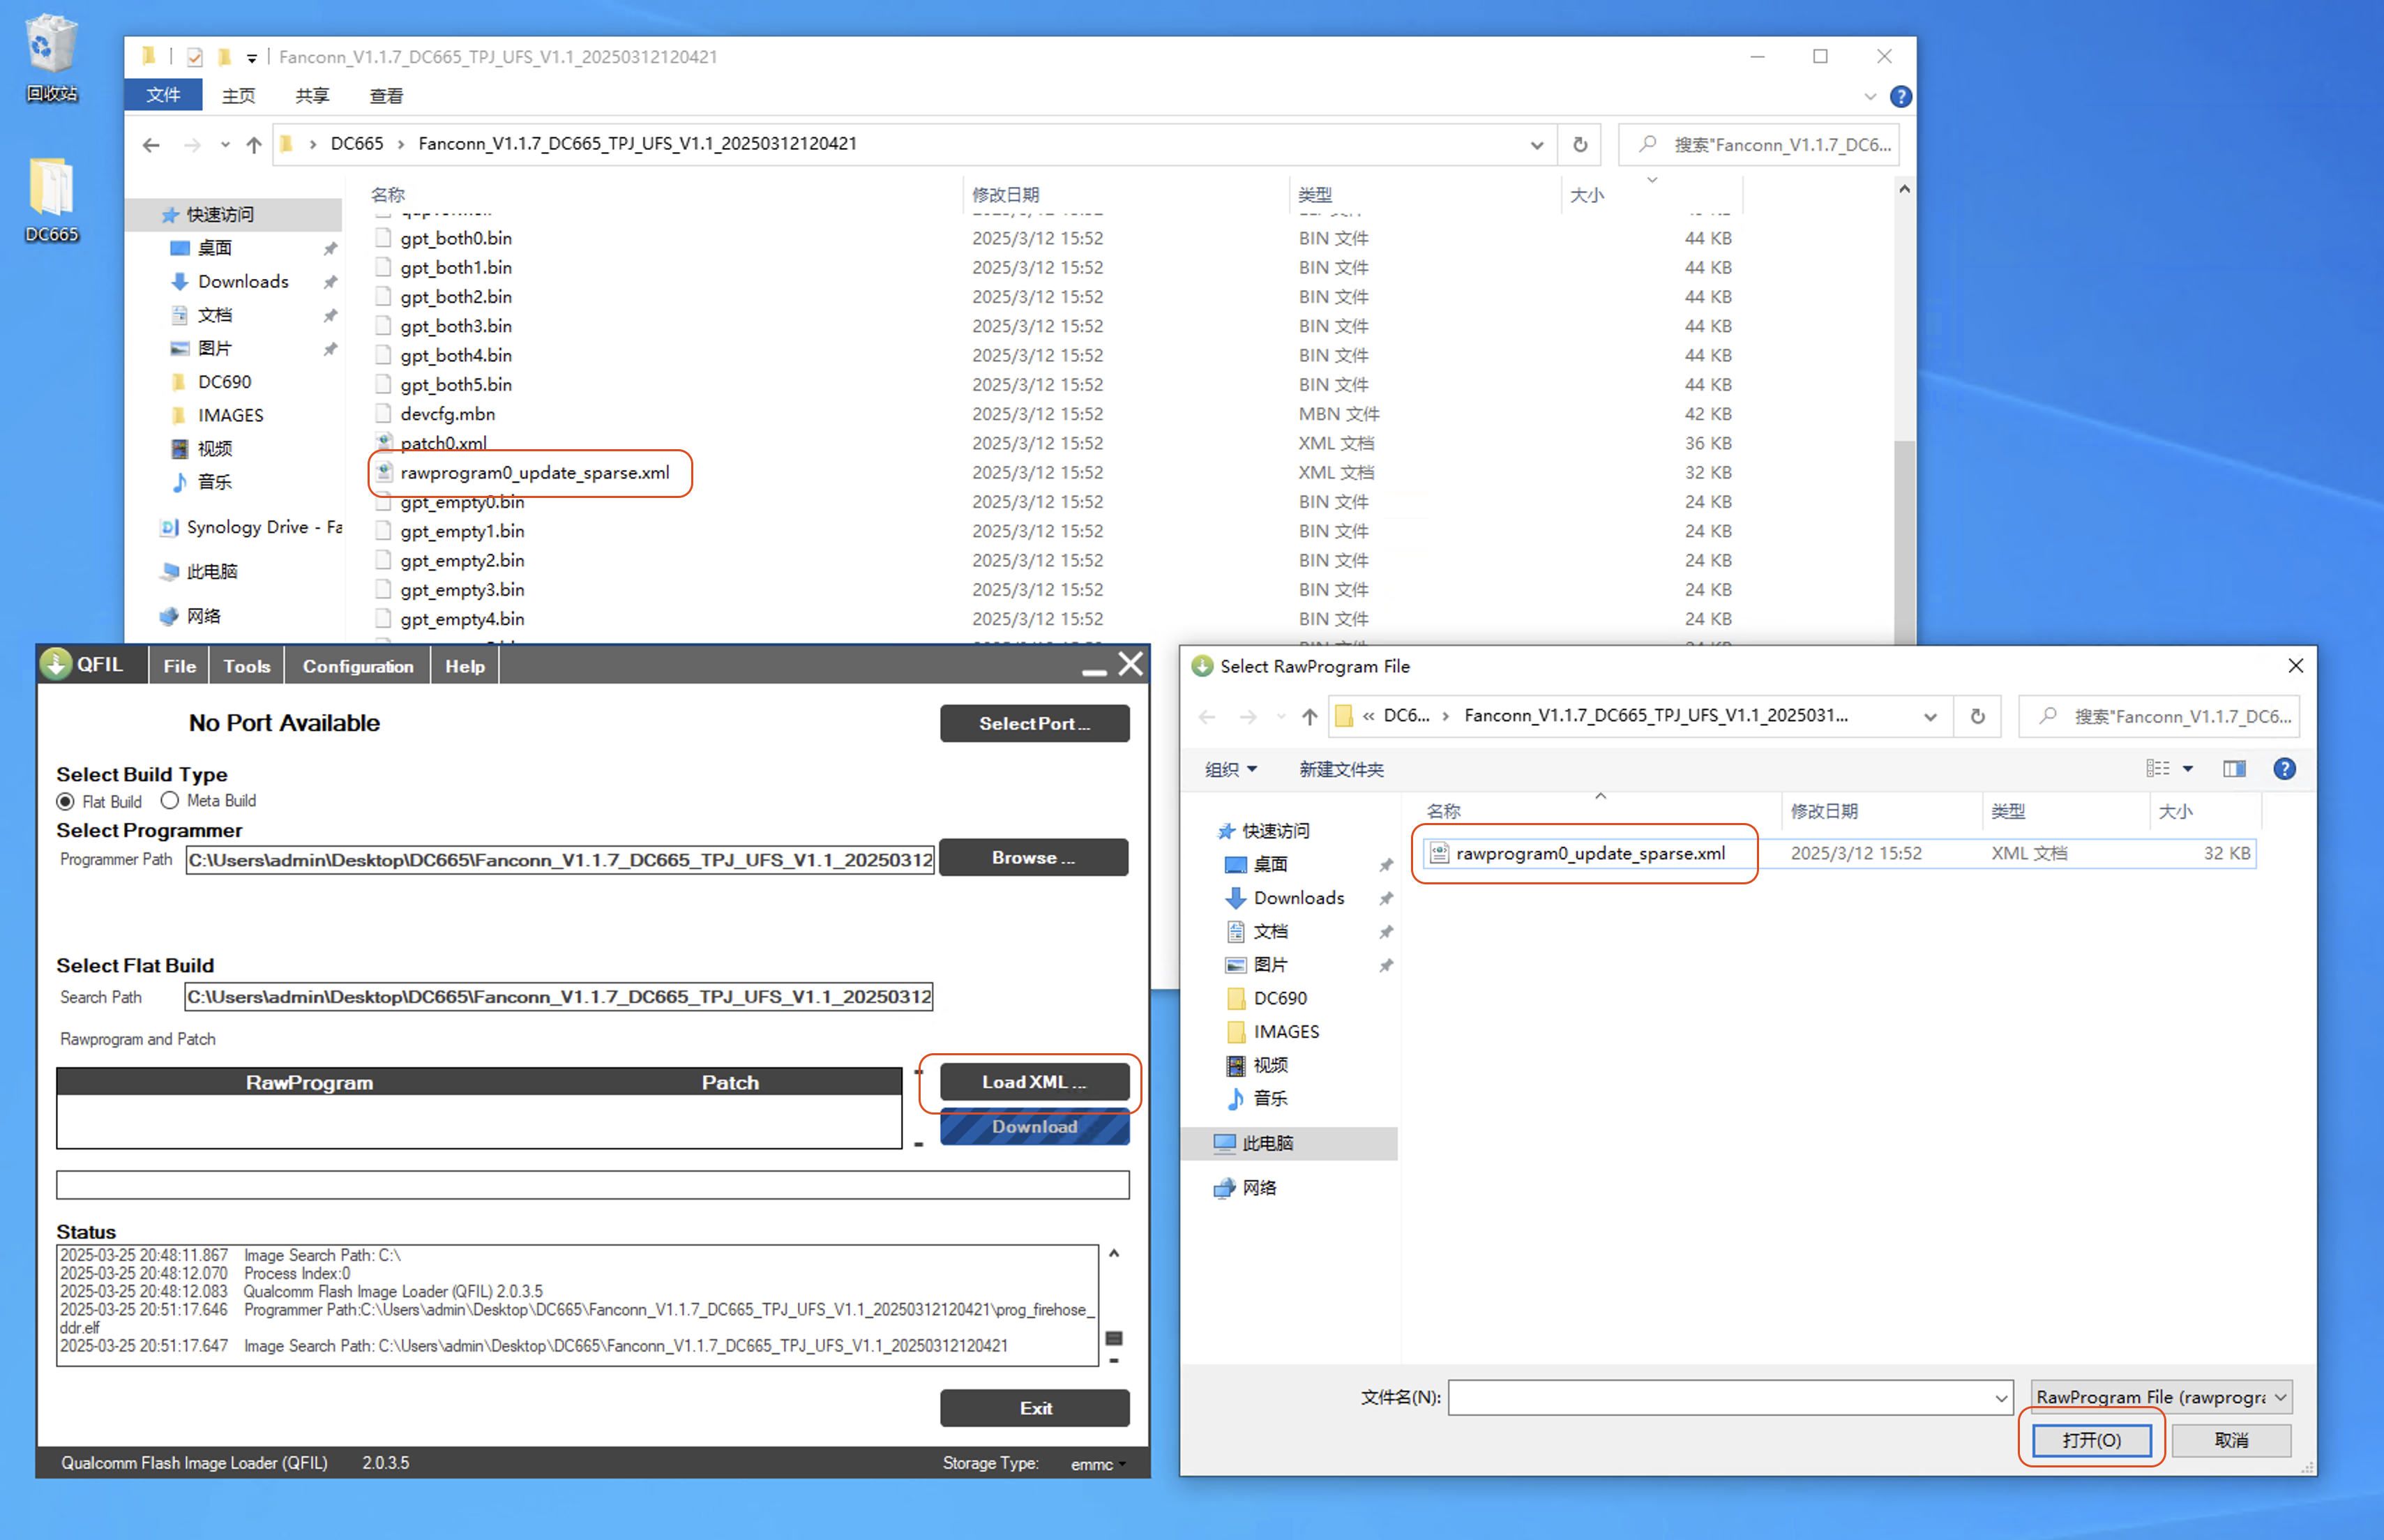
Task: Click the Explorer back arrow
Action: pyautogui.click(x=151, y=145)
